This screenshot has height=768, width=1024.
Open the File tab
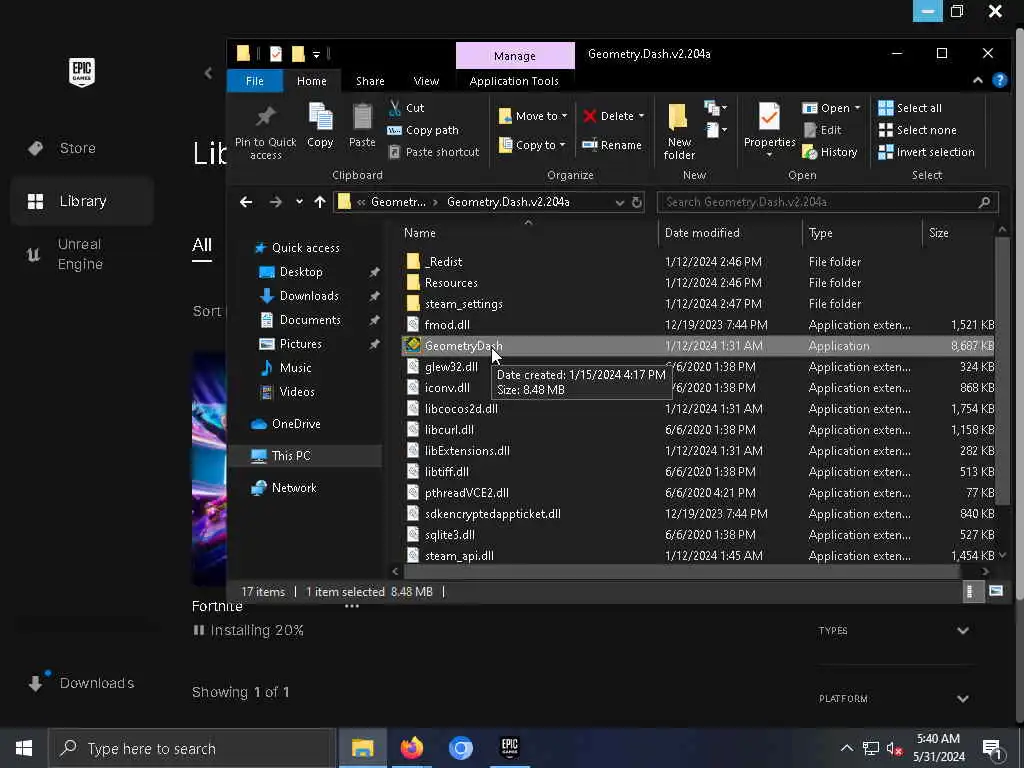(x=255, y=81)
